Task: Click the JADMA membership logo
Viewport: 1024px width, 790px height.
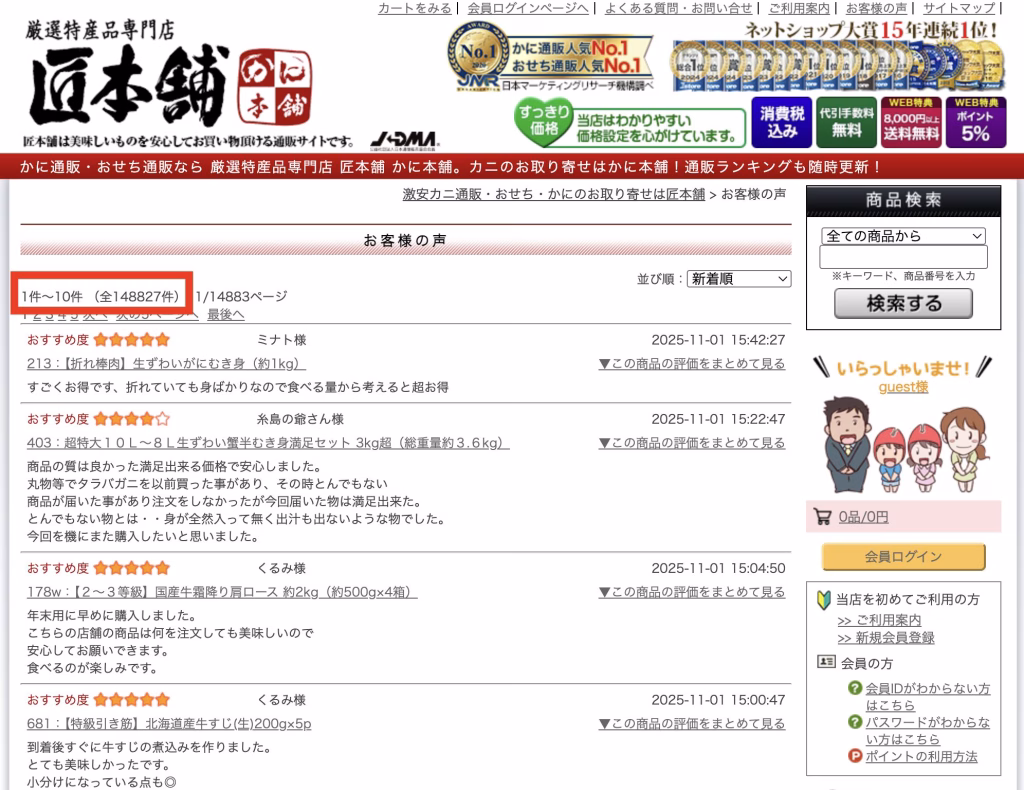Action: click(x=404, y=139)
